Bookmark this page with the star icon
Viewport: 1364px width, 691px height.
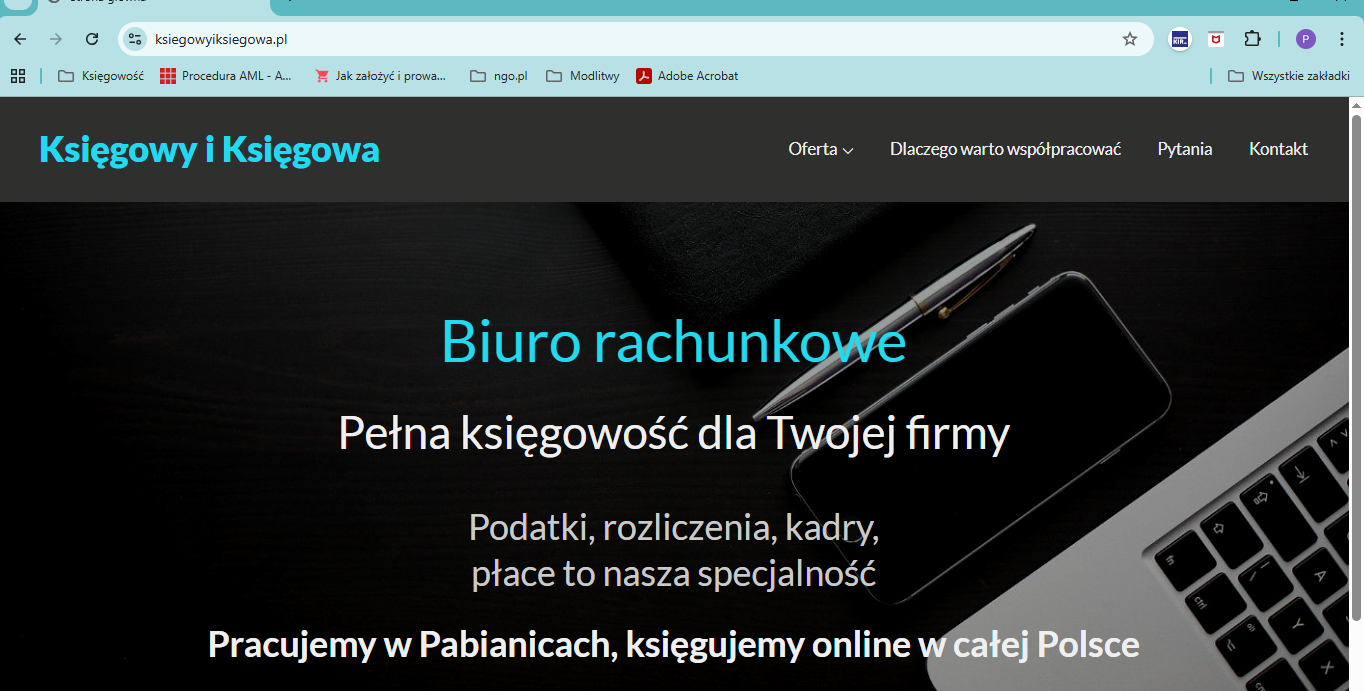[x=1130, y=39]
